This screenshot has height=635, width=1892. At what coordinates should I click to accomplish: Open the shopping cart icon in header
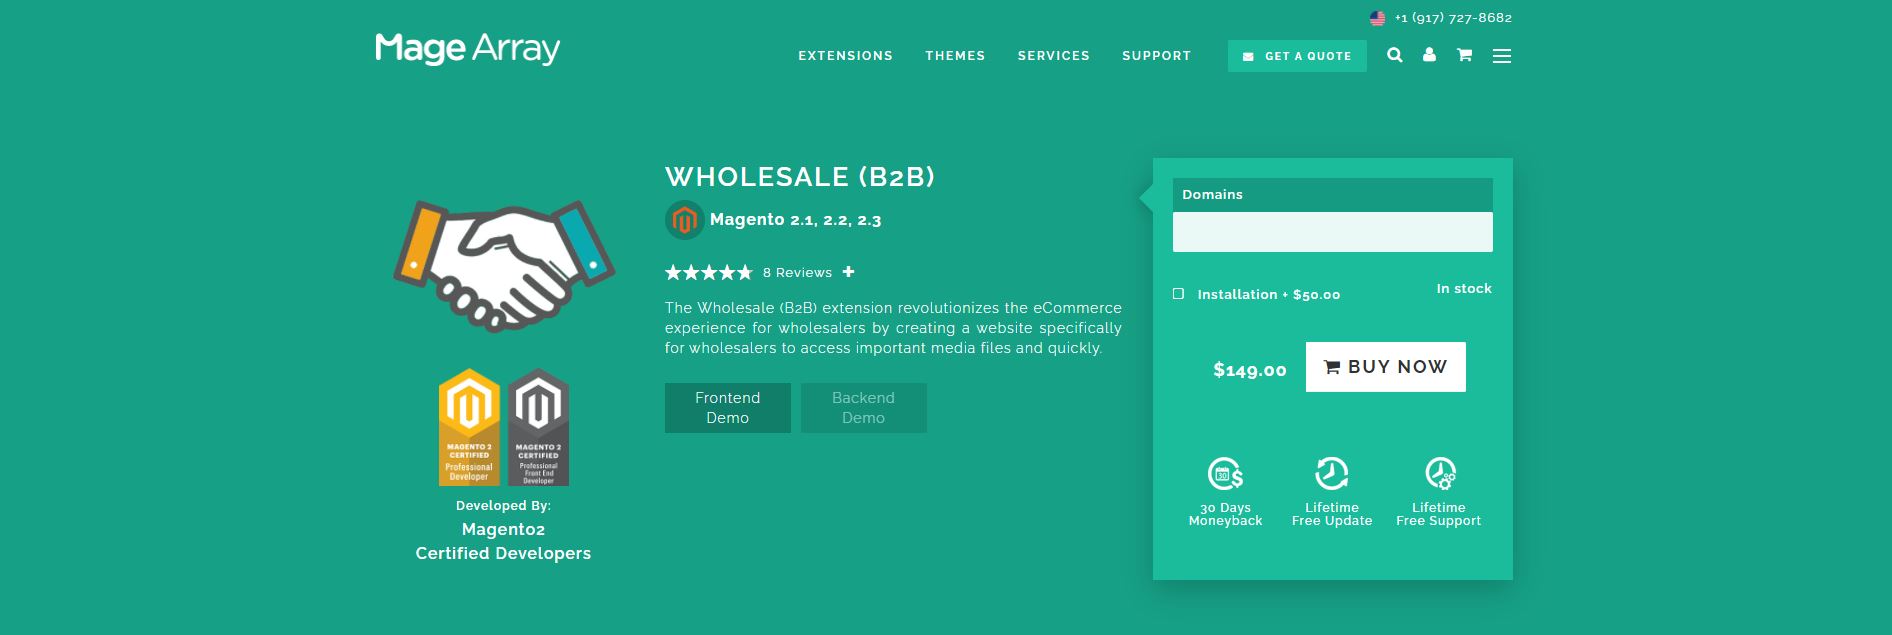[x=1464, y=55]
